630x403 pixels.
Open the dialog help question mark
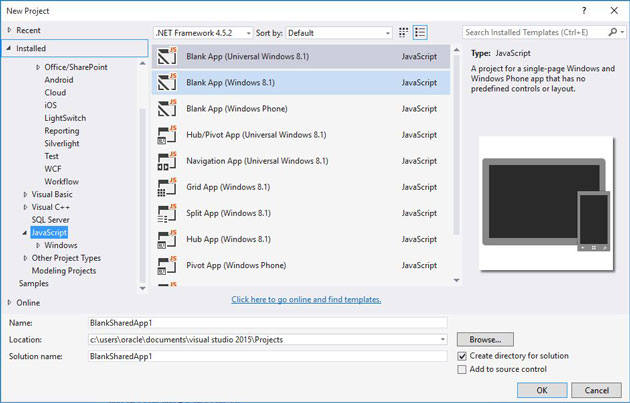click(x=584, y=11)
